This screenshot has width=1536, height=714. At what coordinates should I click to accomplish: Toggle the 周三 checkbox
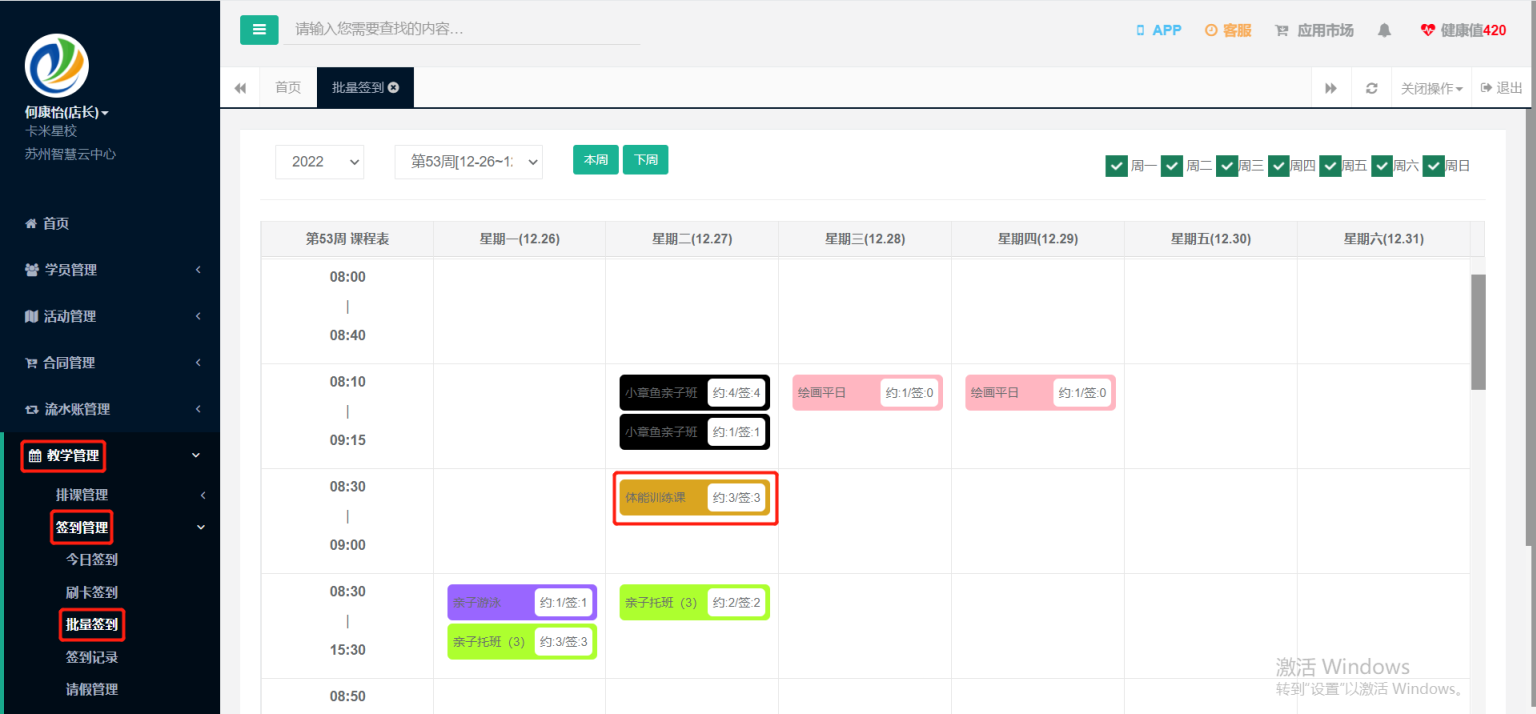tap(1227, 166)
